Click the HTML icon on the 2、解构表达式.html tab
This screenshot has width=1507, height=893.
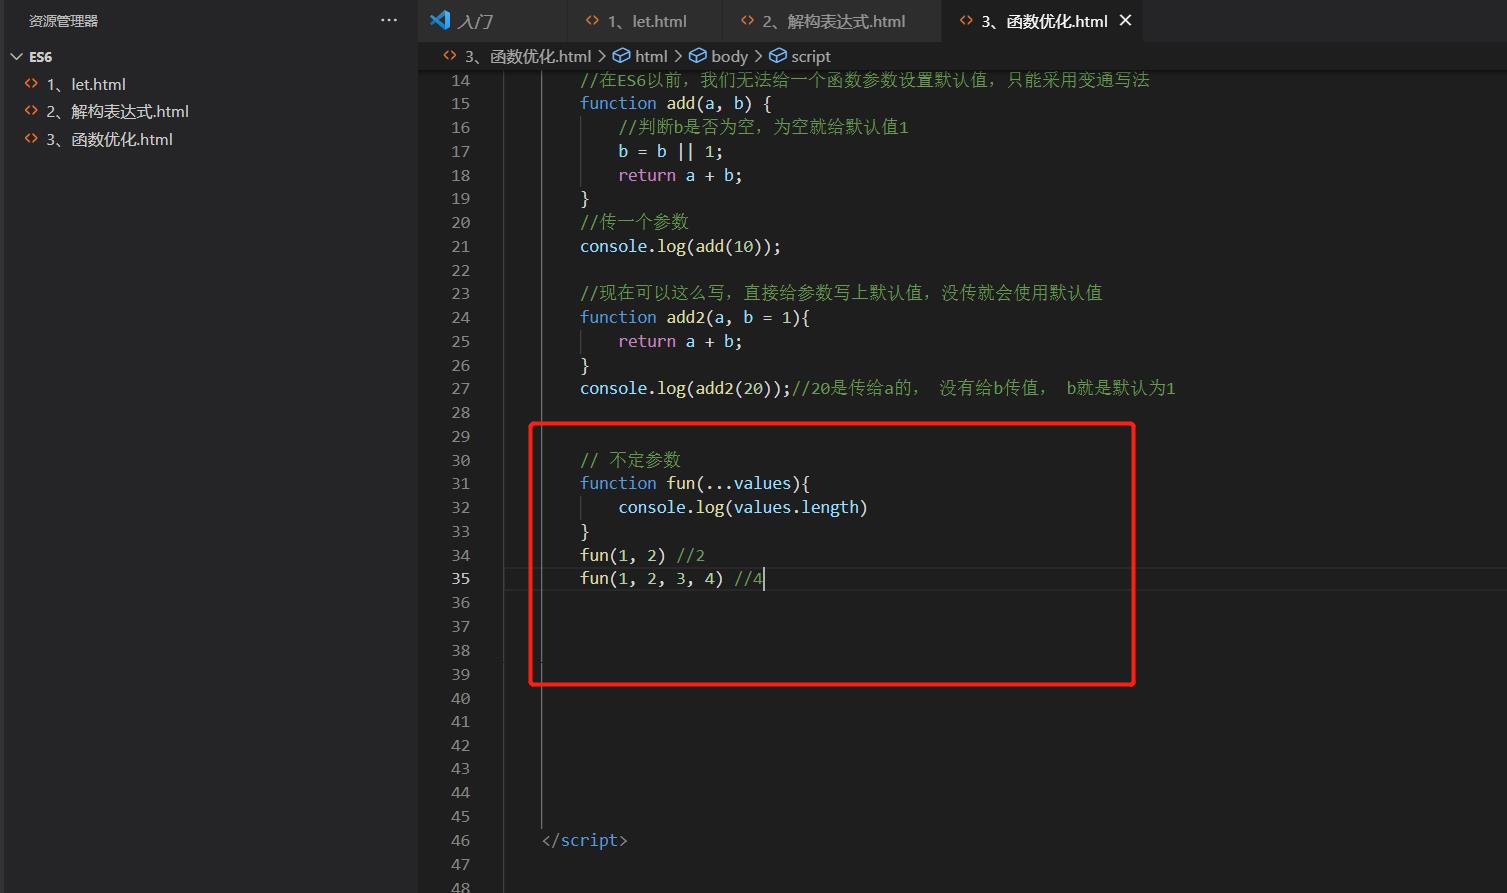748,20
